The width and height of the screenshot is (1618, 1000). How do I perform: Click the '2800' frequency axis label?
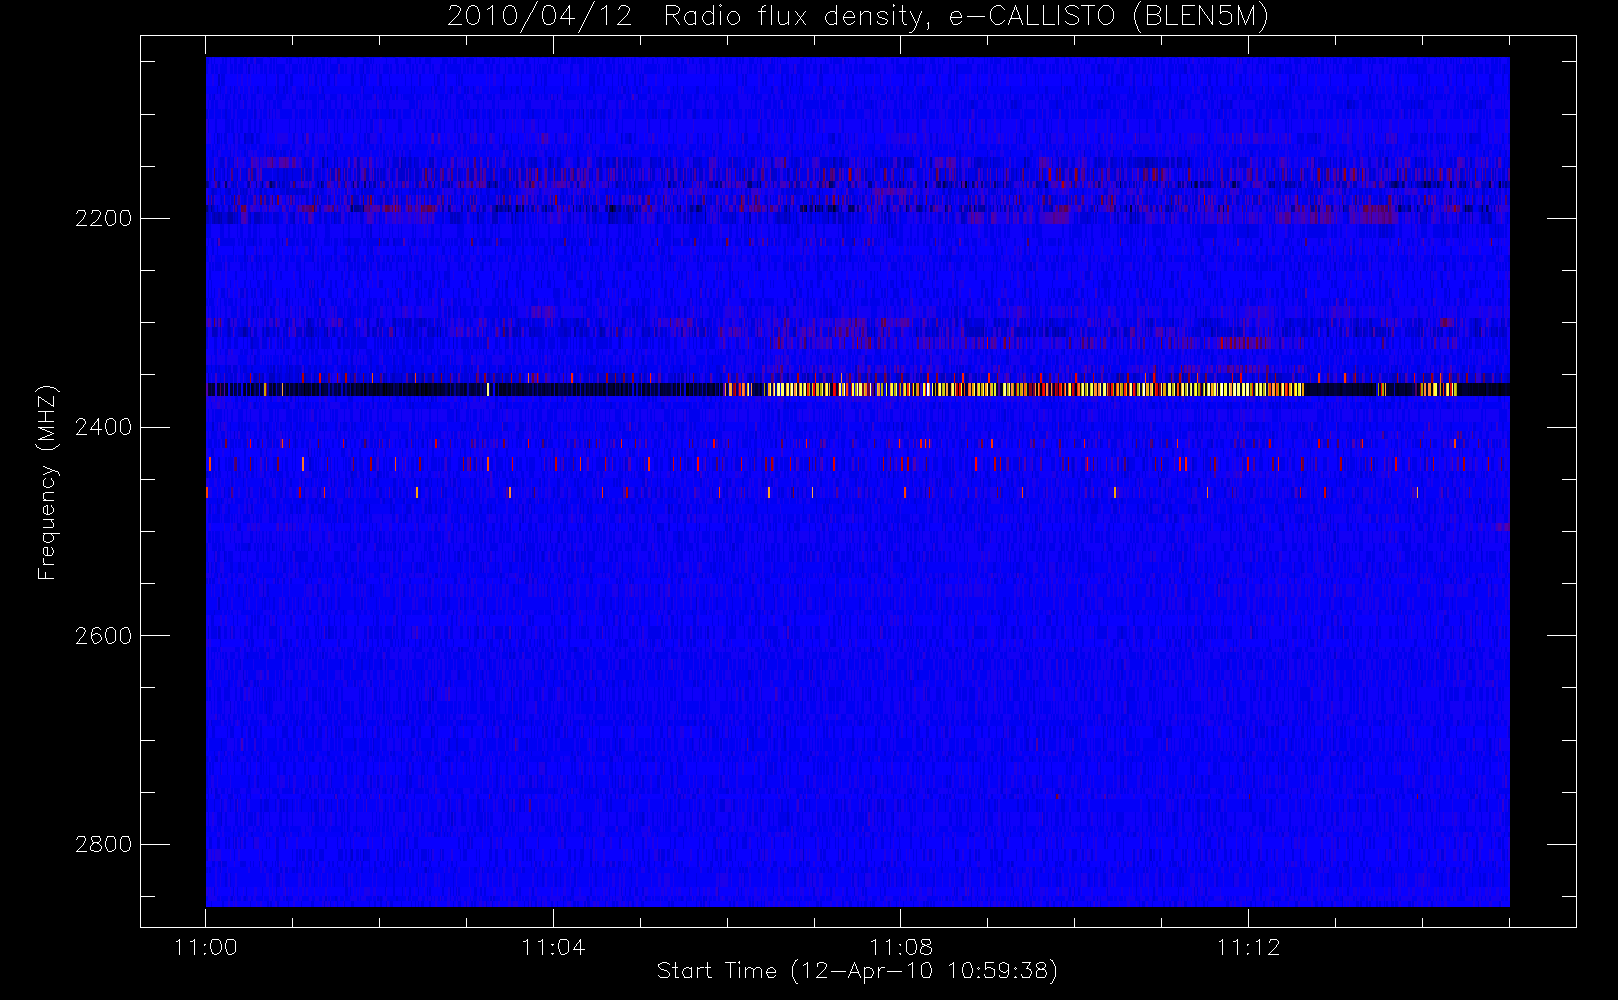click(103, 845)
